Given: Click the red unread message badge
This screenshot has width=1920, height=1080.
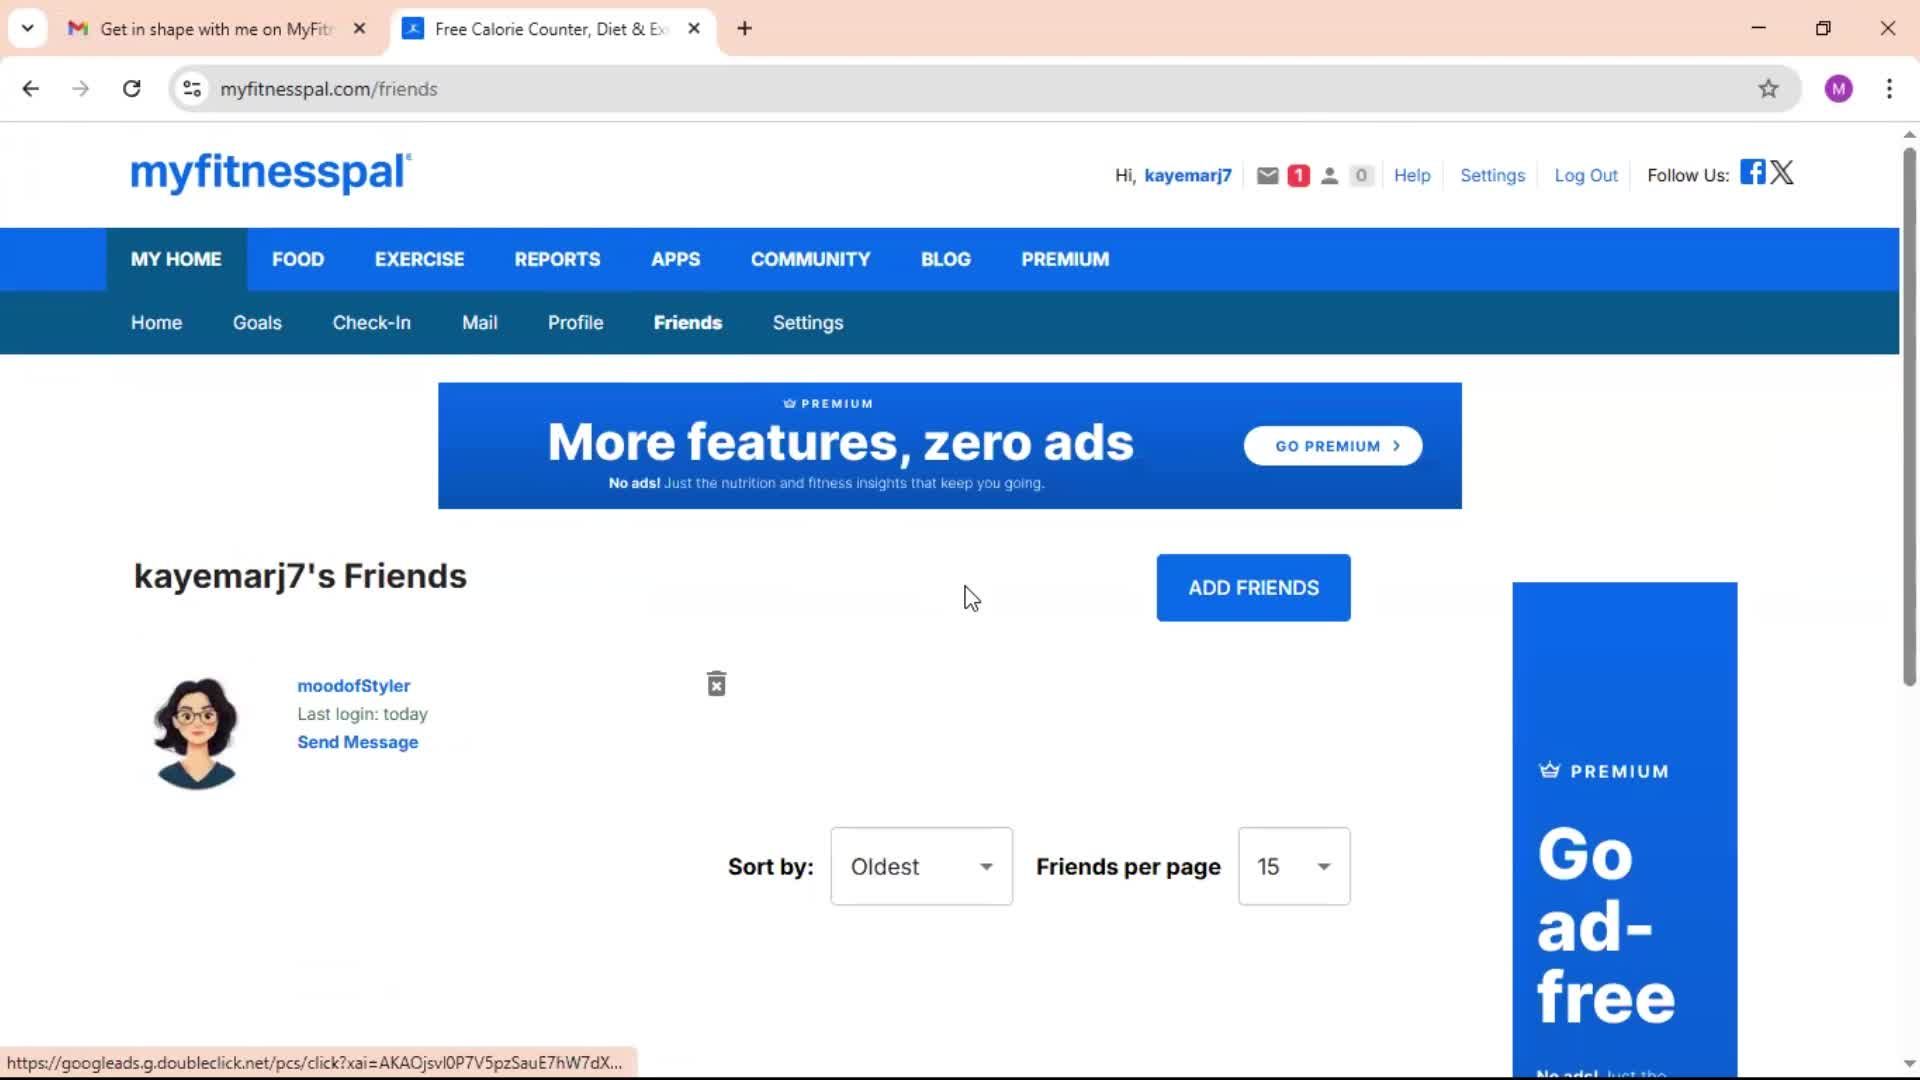Looking at the screenshot, I should pyautogui.click(x=1298, y=176).
